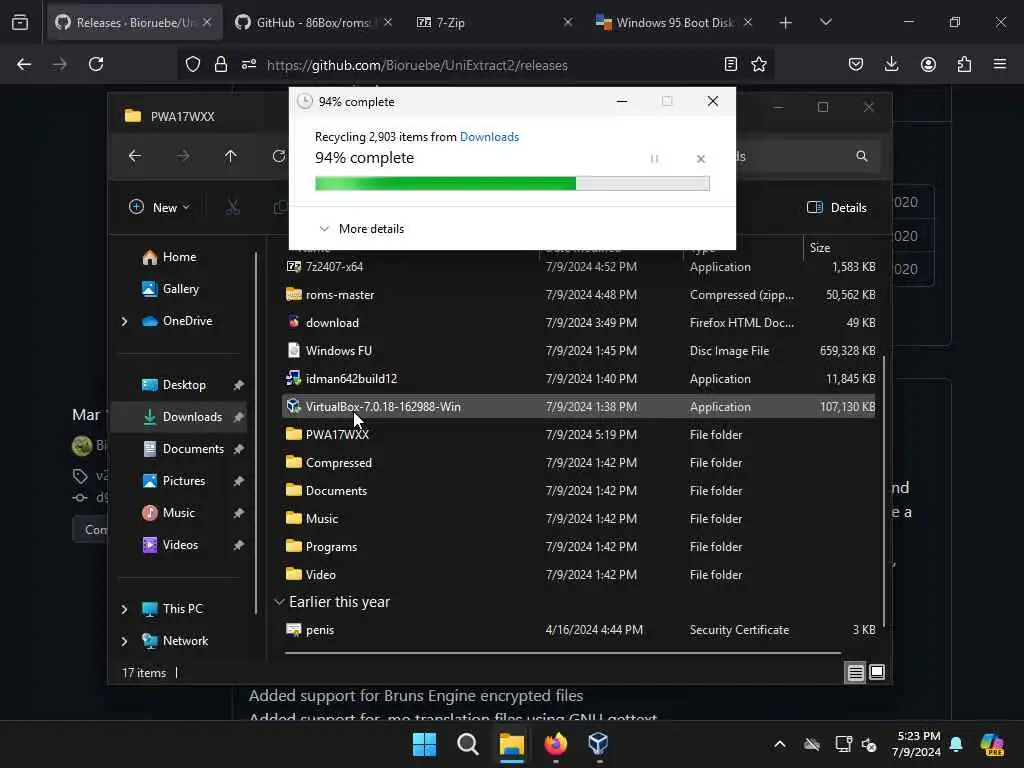Unpin Desktop using its pin icon

[238, 385]
